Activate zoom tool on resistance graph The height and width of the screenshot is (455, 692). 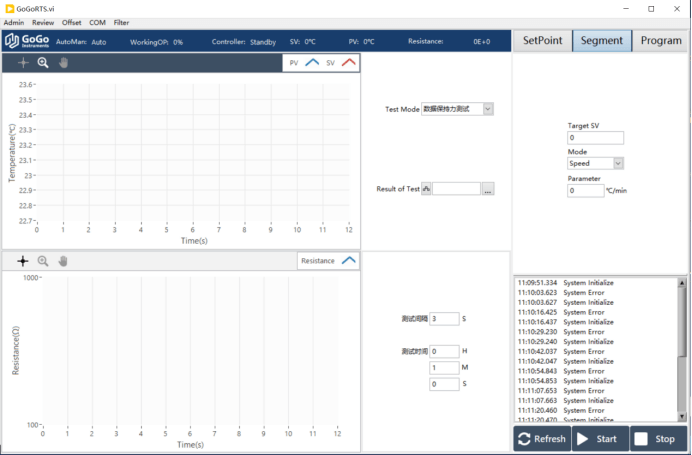click(43, 261)
